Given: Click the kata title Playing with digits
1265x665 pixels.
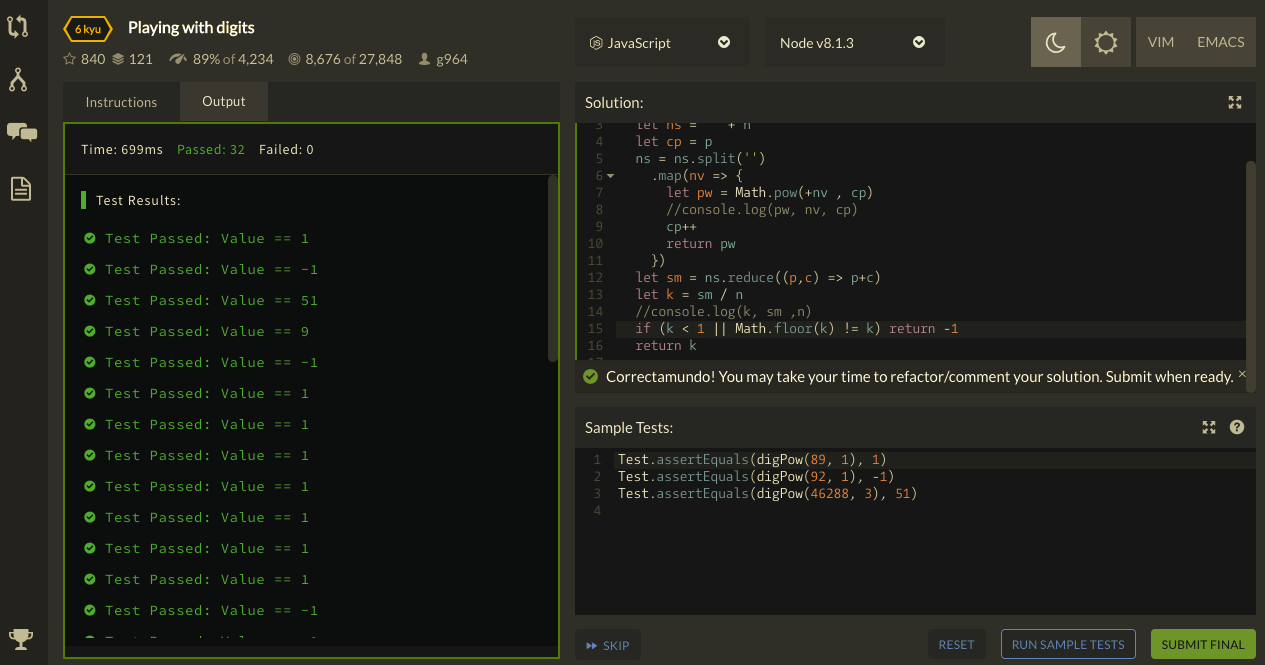Looking at the screenshot, I should tap(191, 27).
